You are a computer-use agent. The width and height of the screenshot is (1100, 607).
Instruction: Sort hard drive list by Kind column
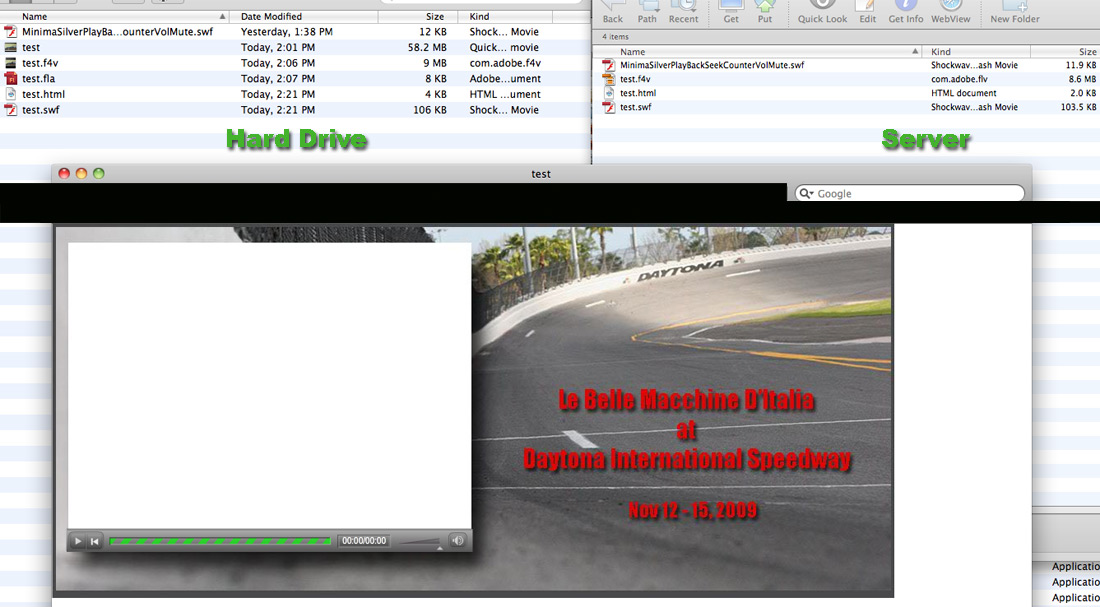click(505, 16)
